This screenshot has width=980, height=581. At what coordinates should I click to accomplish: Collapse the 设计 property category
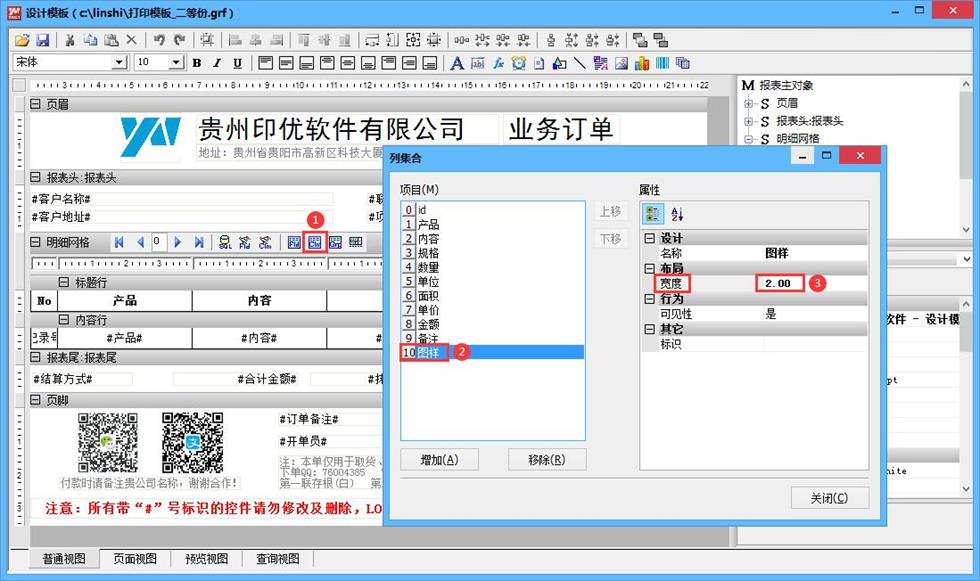650,238
